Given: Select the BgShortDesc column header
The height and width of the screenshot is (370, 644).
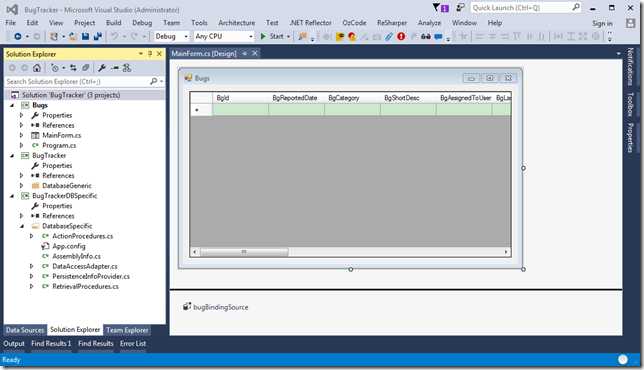Looking at the screenshot, I should point(408,98).
